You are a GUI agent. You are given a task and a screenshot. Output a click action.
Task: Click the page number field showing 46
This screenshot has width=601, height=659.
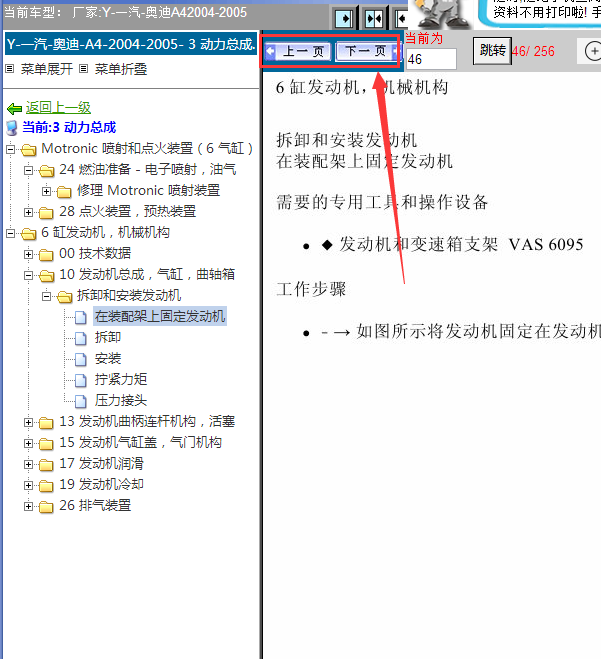point(431,59)
